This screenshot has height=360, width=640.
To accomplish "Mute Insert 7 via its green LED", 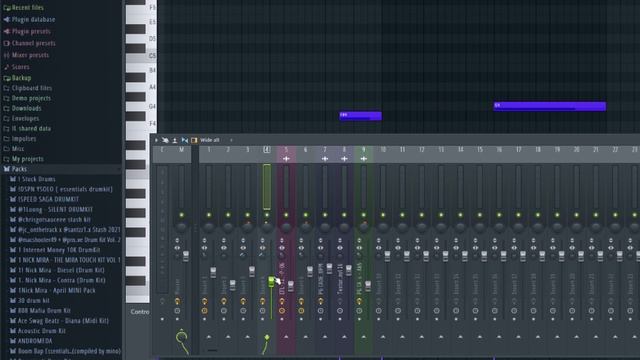I will pos(325,215).
